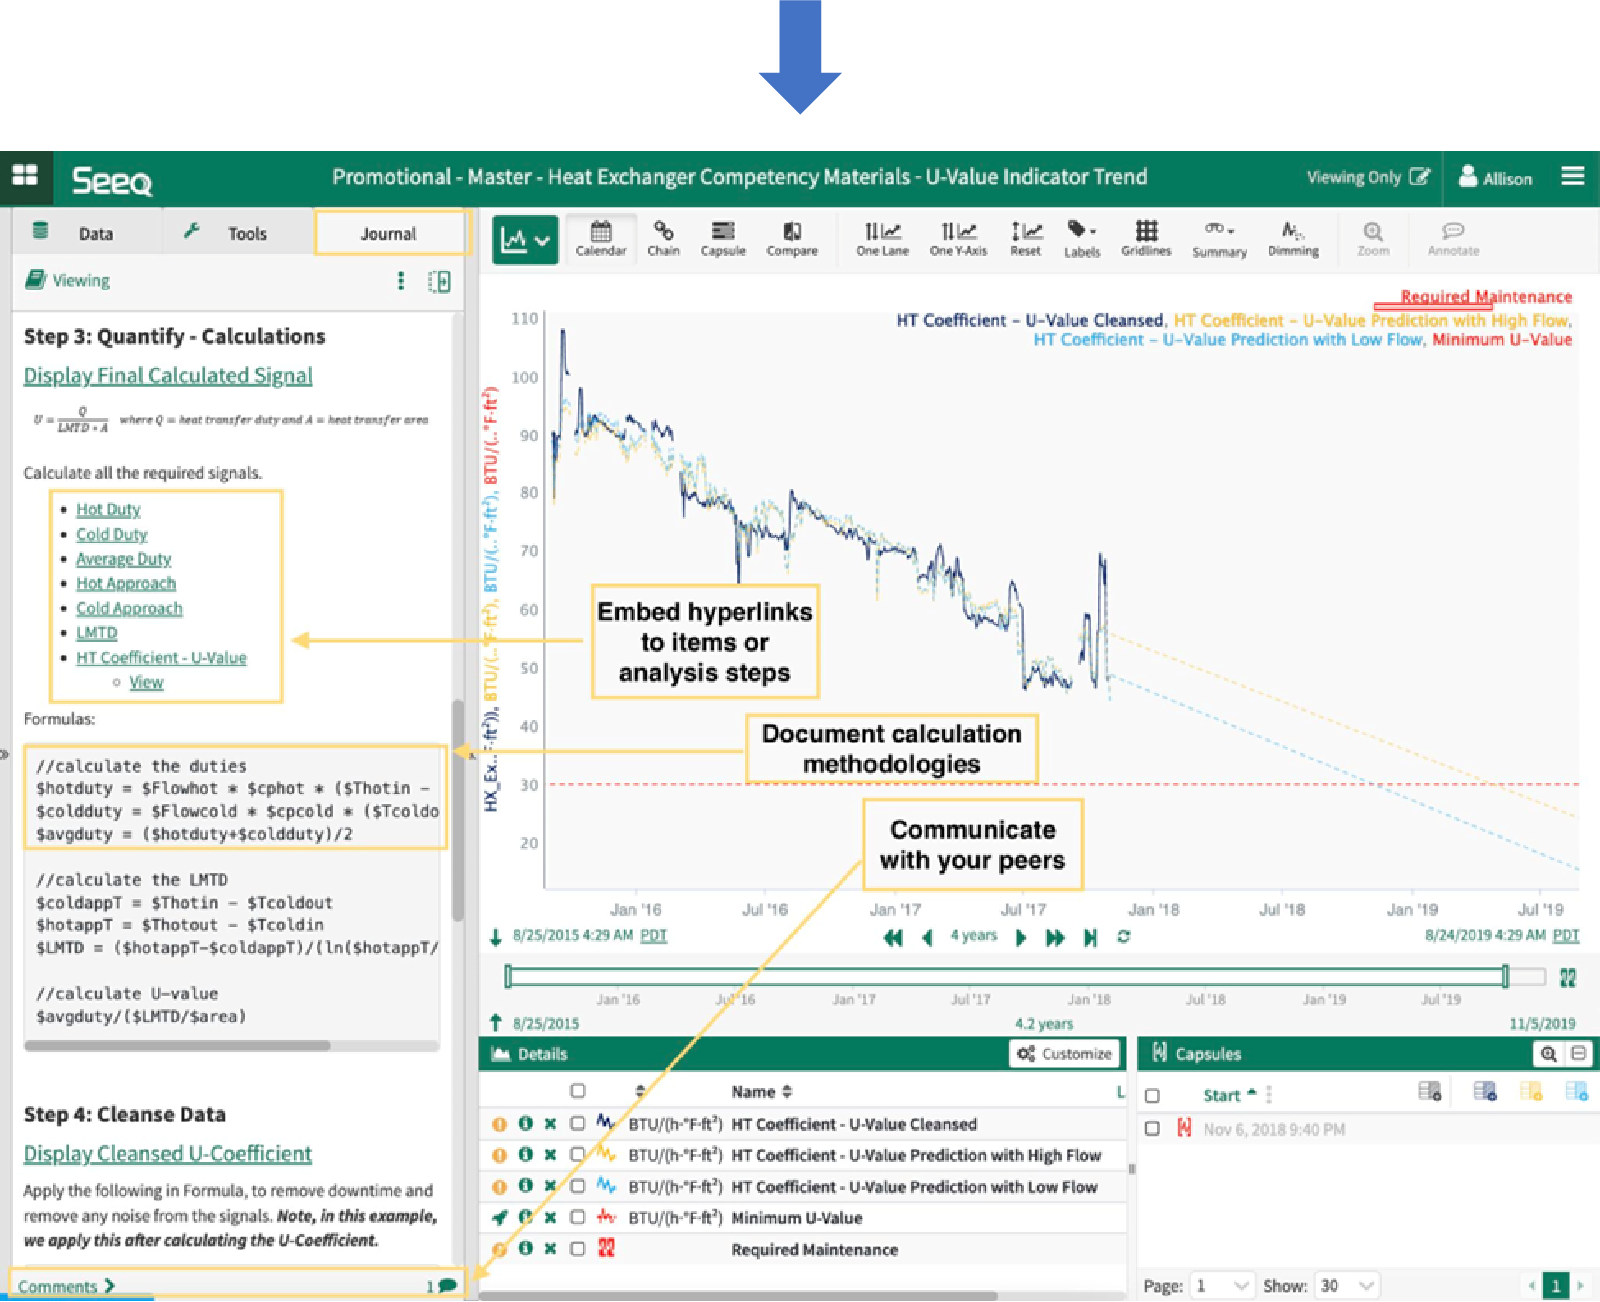Image resolution: width=1600 pixels, height=1302 pixels.
Task: Open the Summary settings
Action: tap(1219, 239)
